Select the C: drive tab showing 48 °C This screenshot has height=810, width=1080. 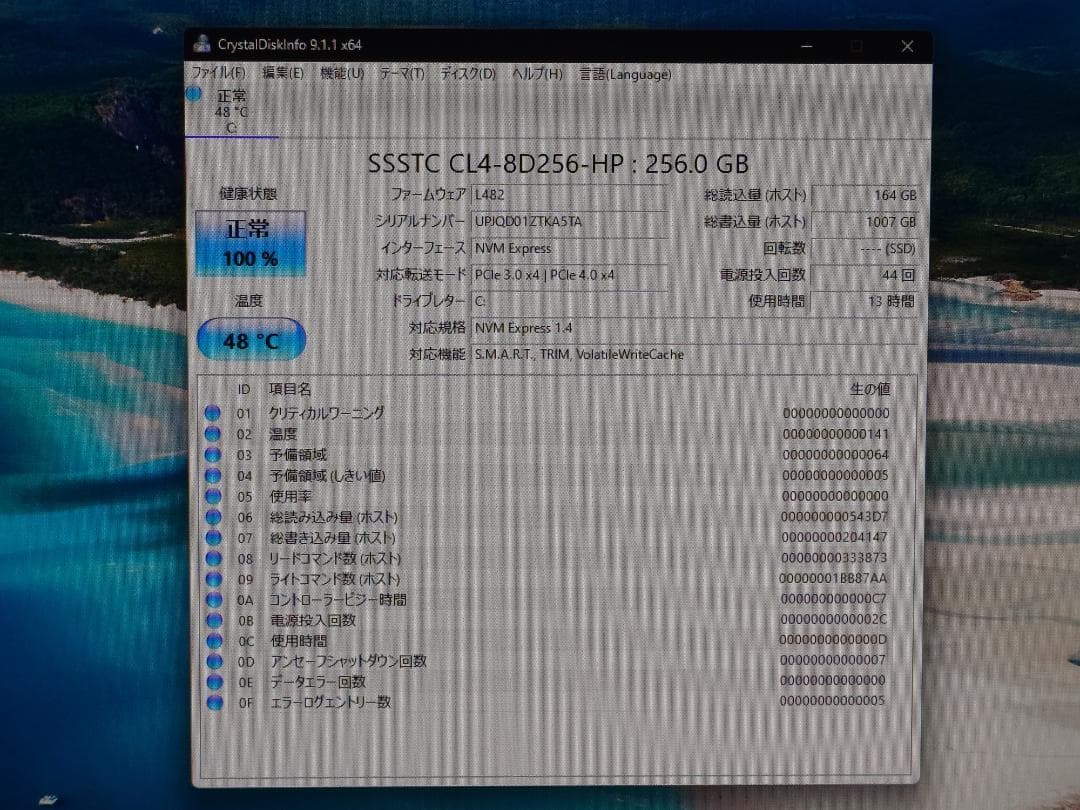(x=231, y=111)
